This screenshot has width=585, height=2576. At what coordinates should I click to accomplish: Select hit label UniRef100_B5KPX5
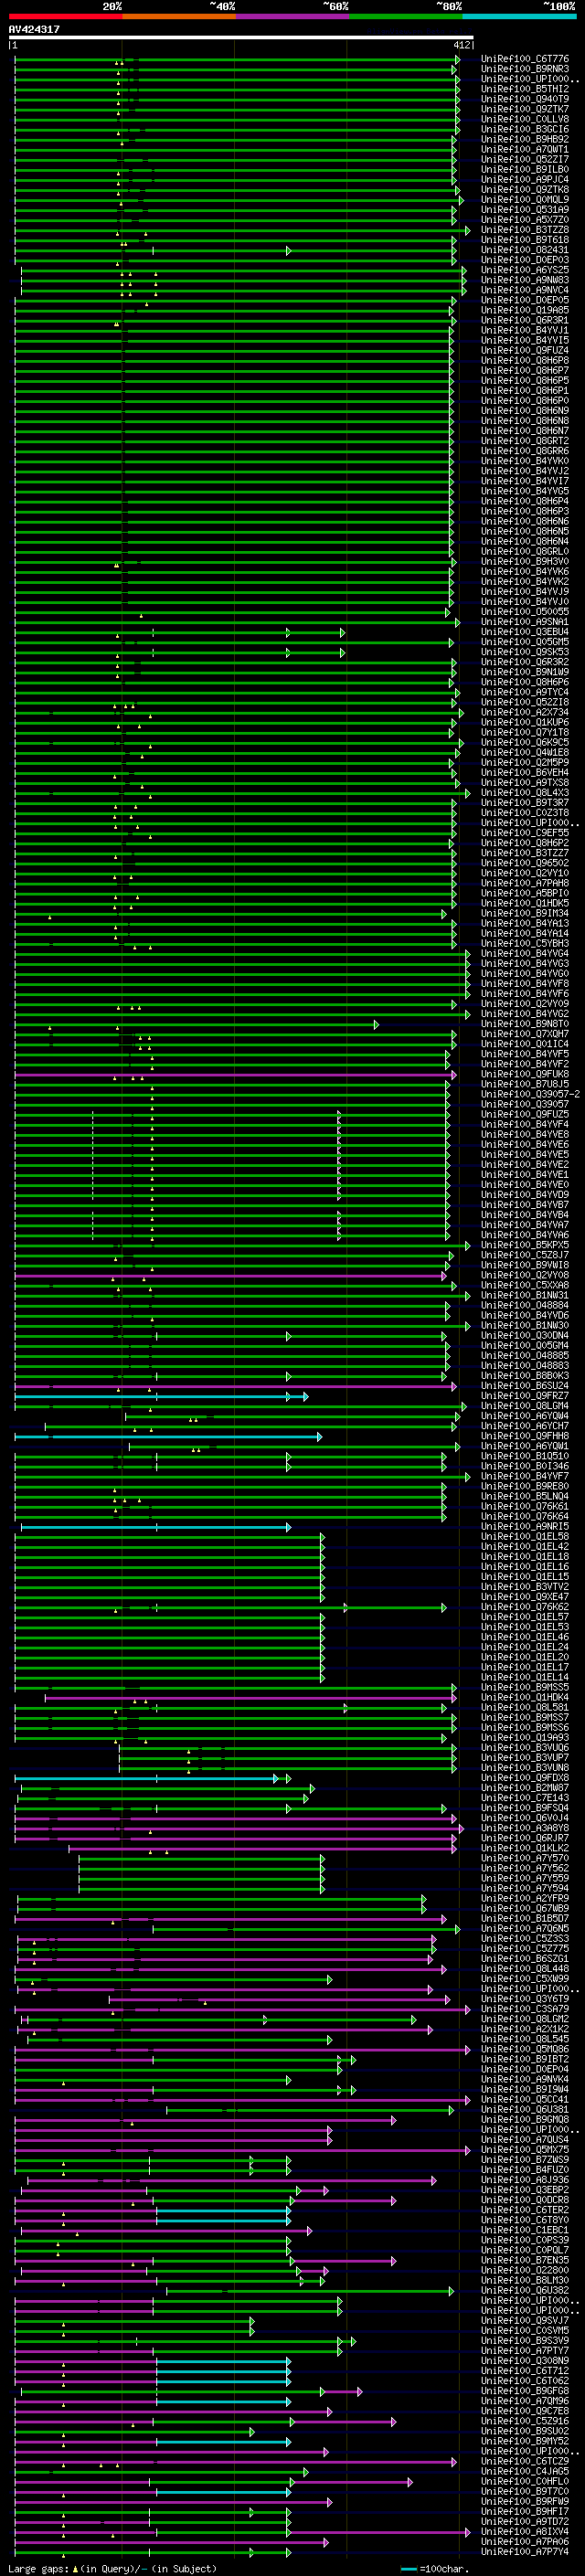524,1245
